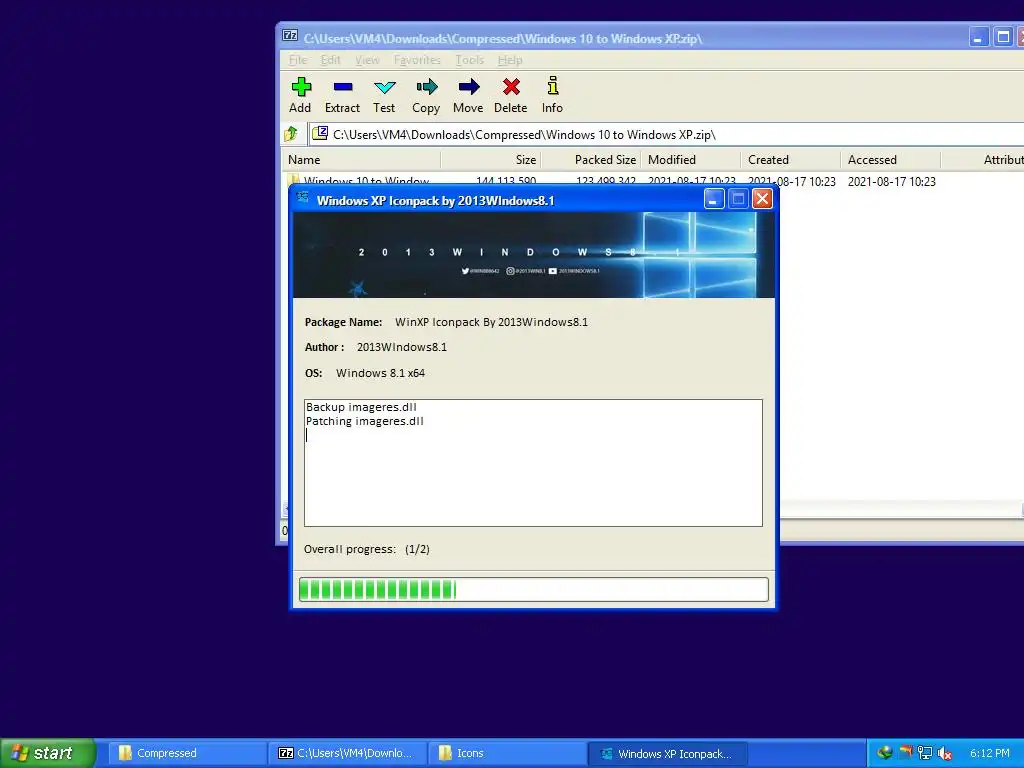Open the Favorites menu in 7-Zip
1024x768 pixels.
coord(417,60)
